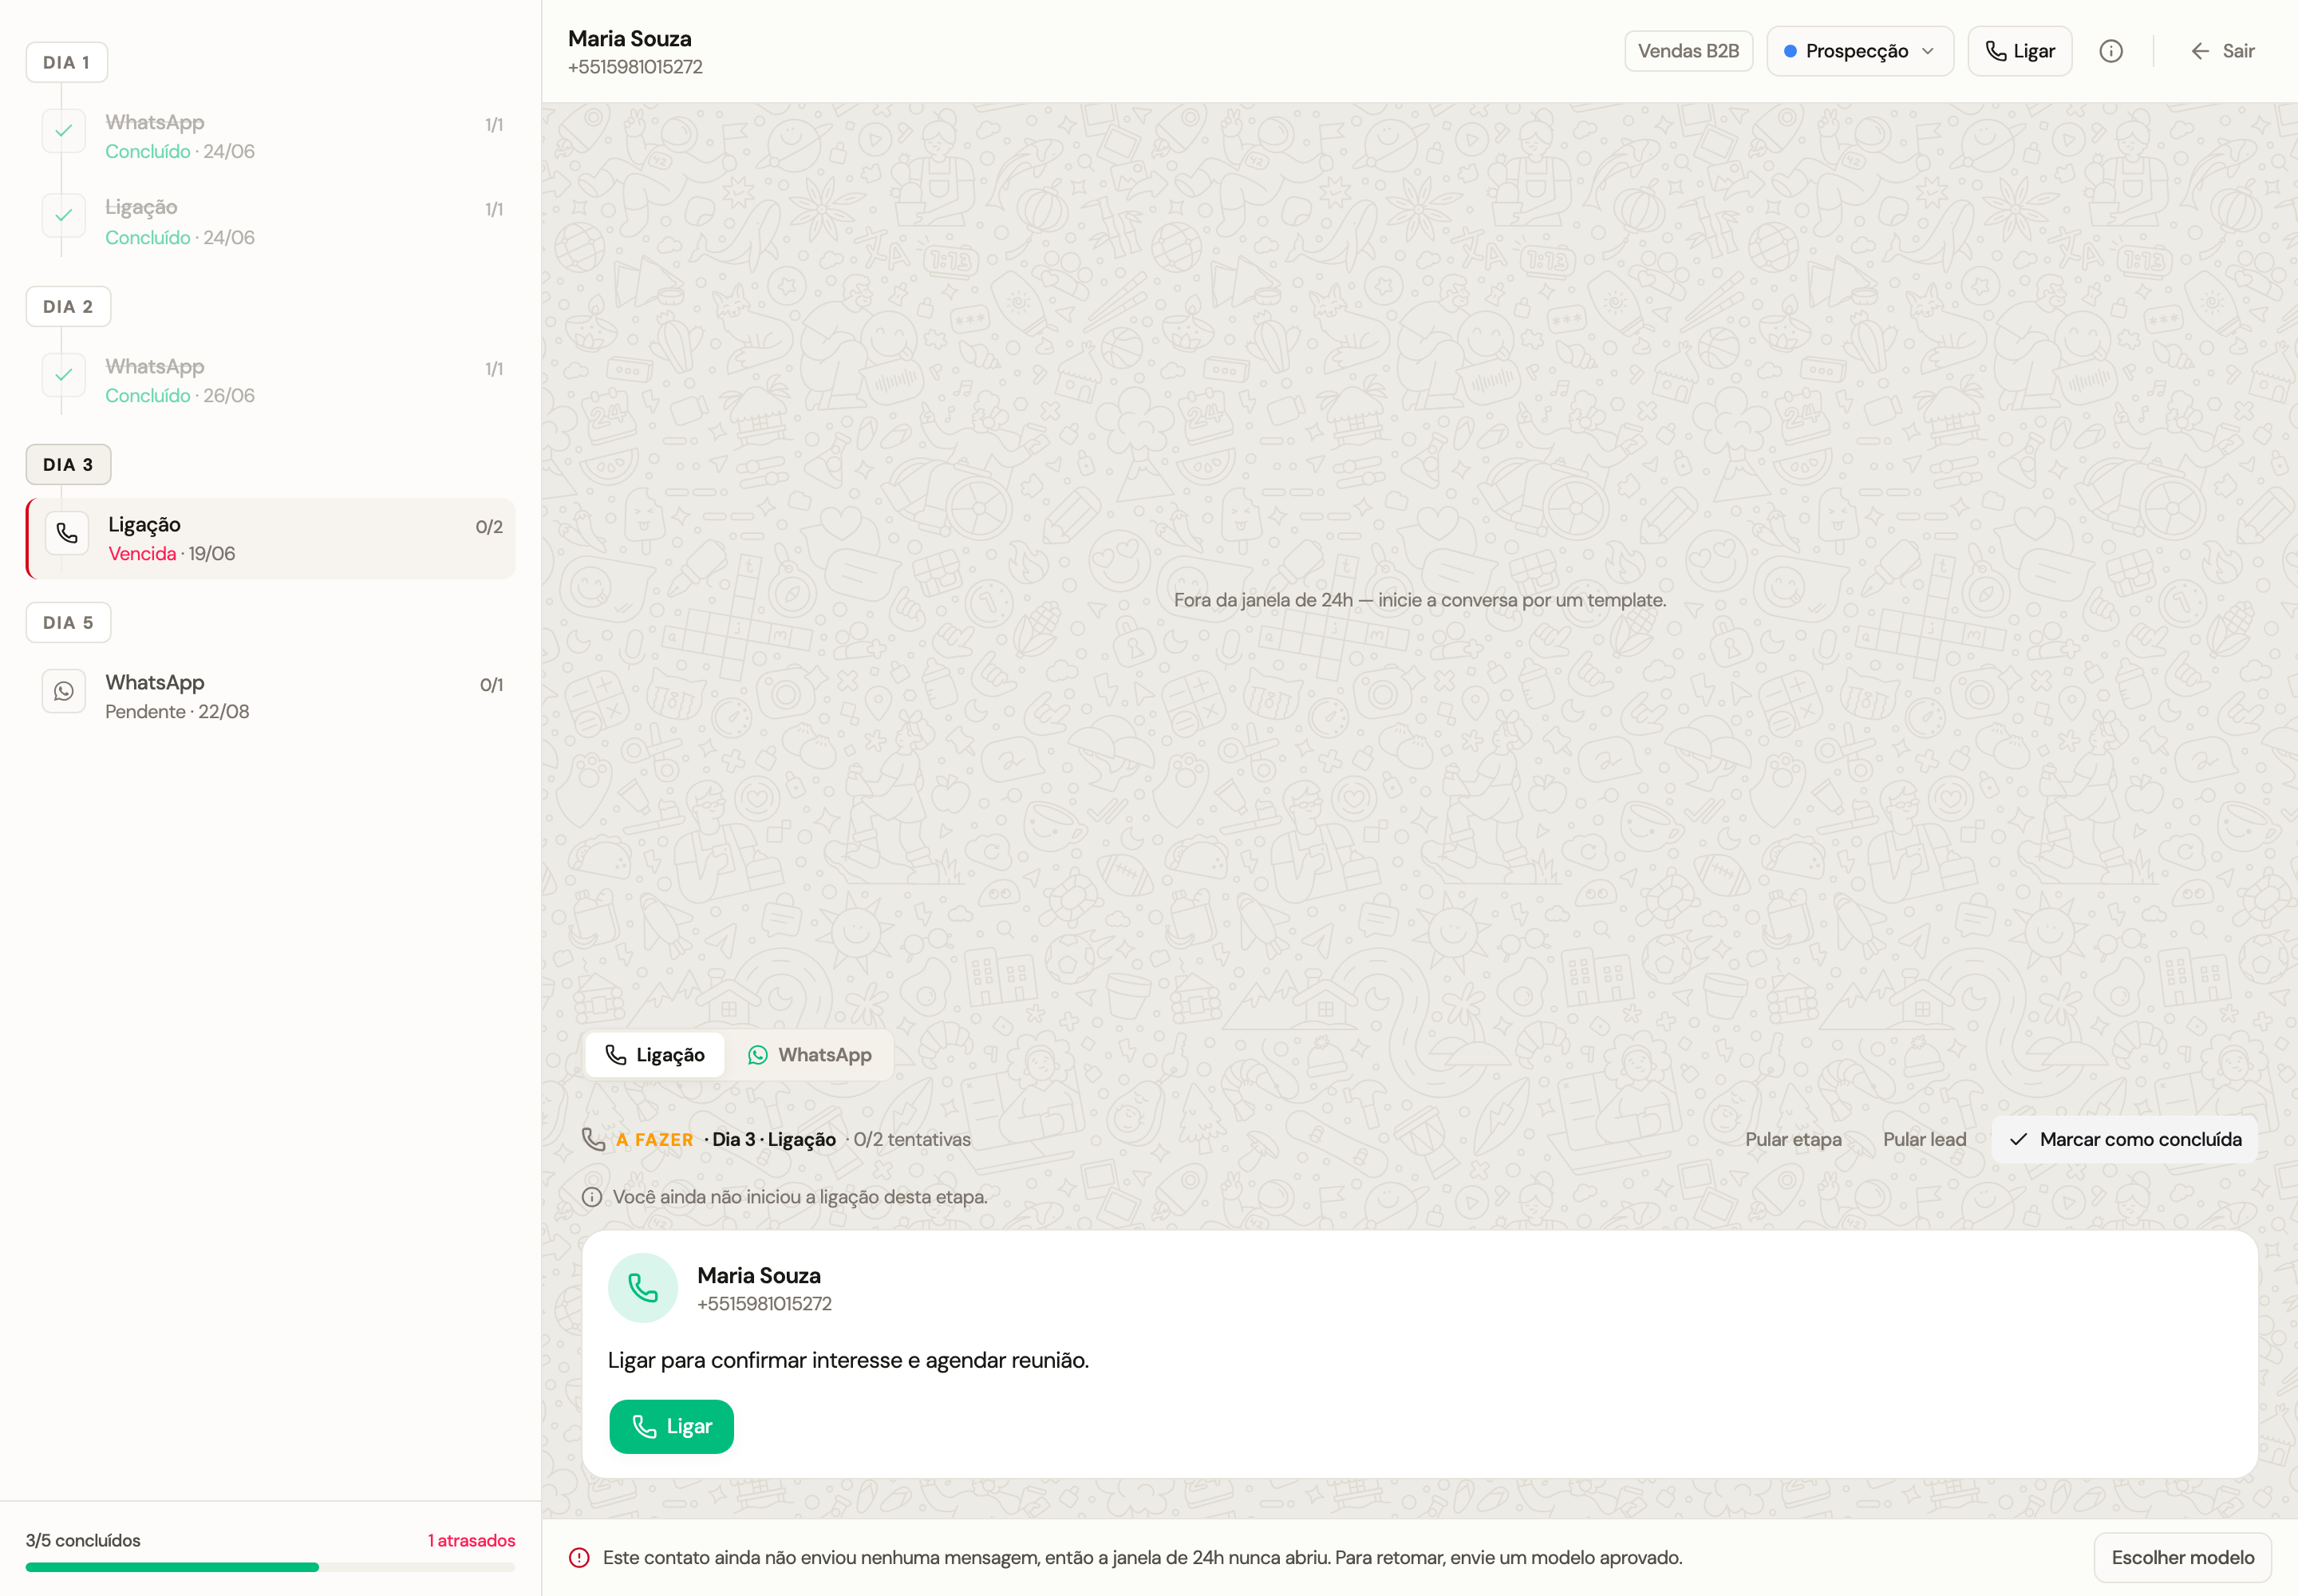Click the info icon next to 'Você ainda não iniciou'

592,1197
